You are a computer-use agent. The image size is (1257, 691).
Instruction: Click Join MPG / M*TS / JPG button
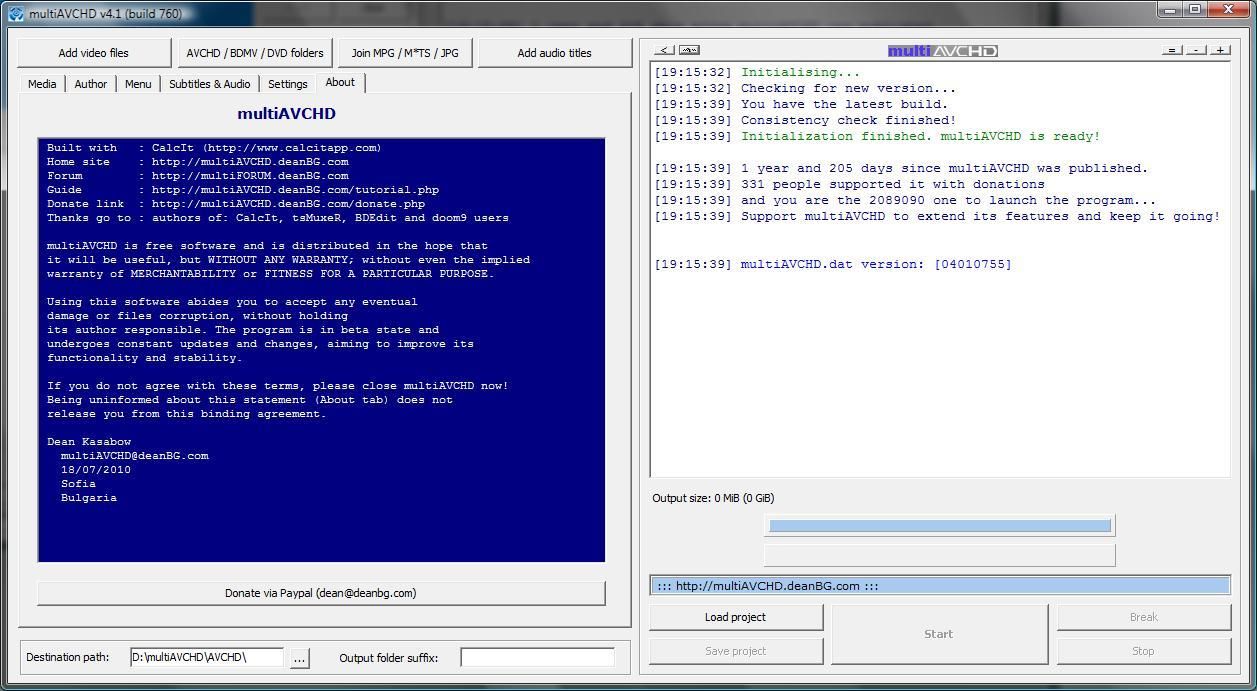pos(405,53)
